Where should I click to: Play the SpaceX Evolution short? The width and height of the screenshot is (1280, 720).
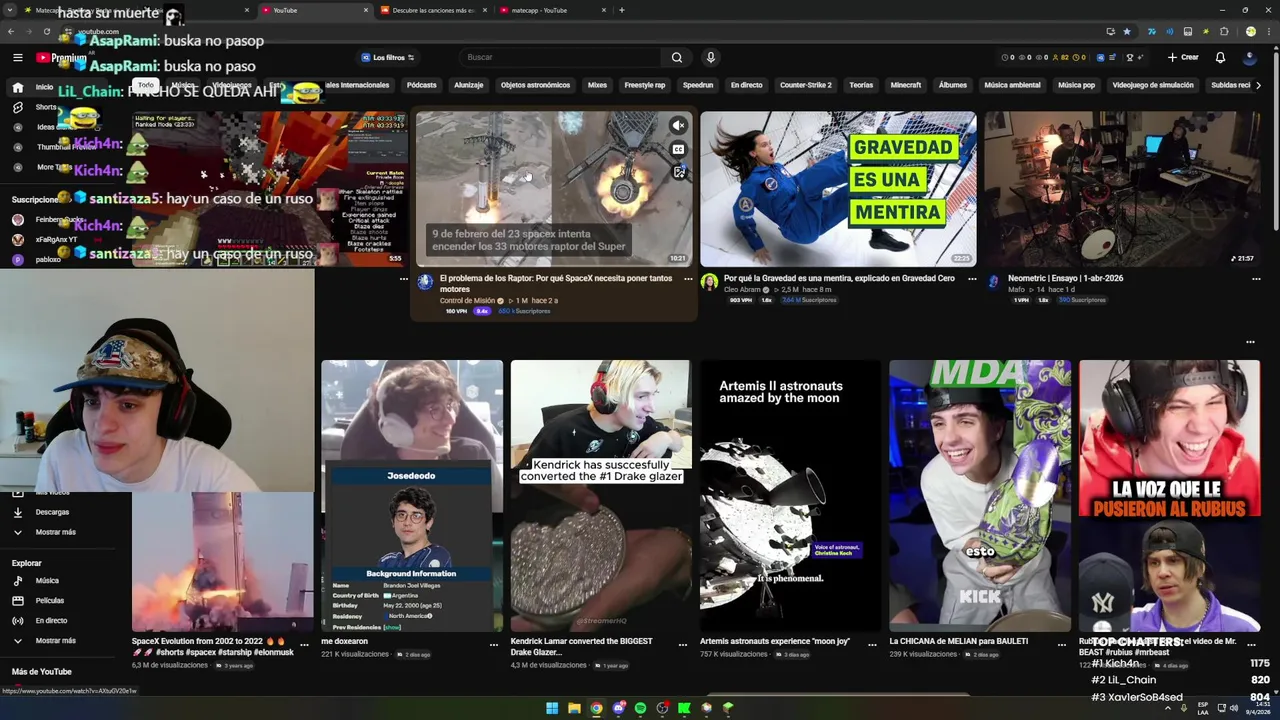222,562
